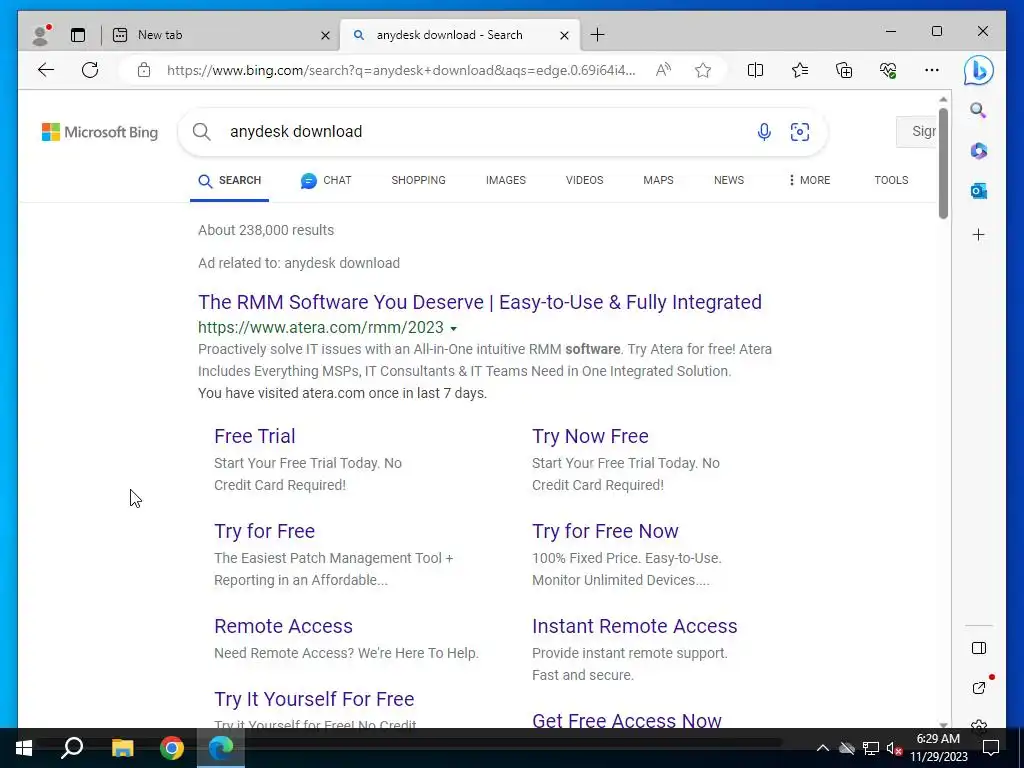
Task: Open the notification center
Action: (x=991, y=748)
